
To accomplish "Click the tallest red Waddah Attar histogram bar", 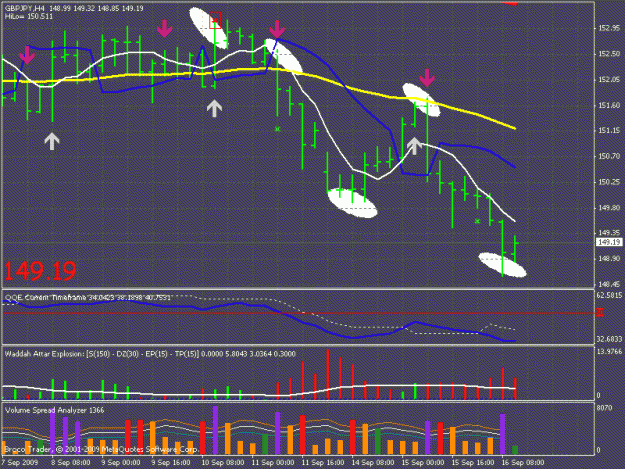I will pyautogui.click(x=328, y=374).
